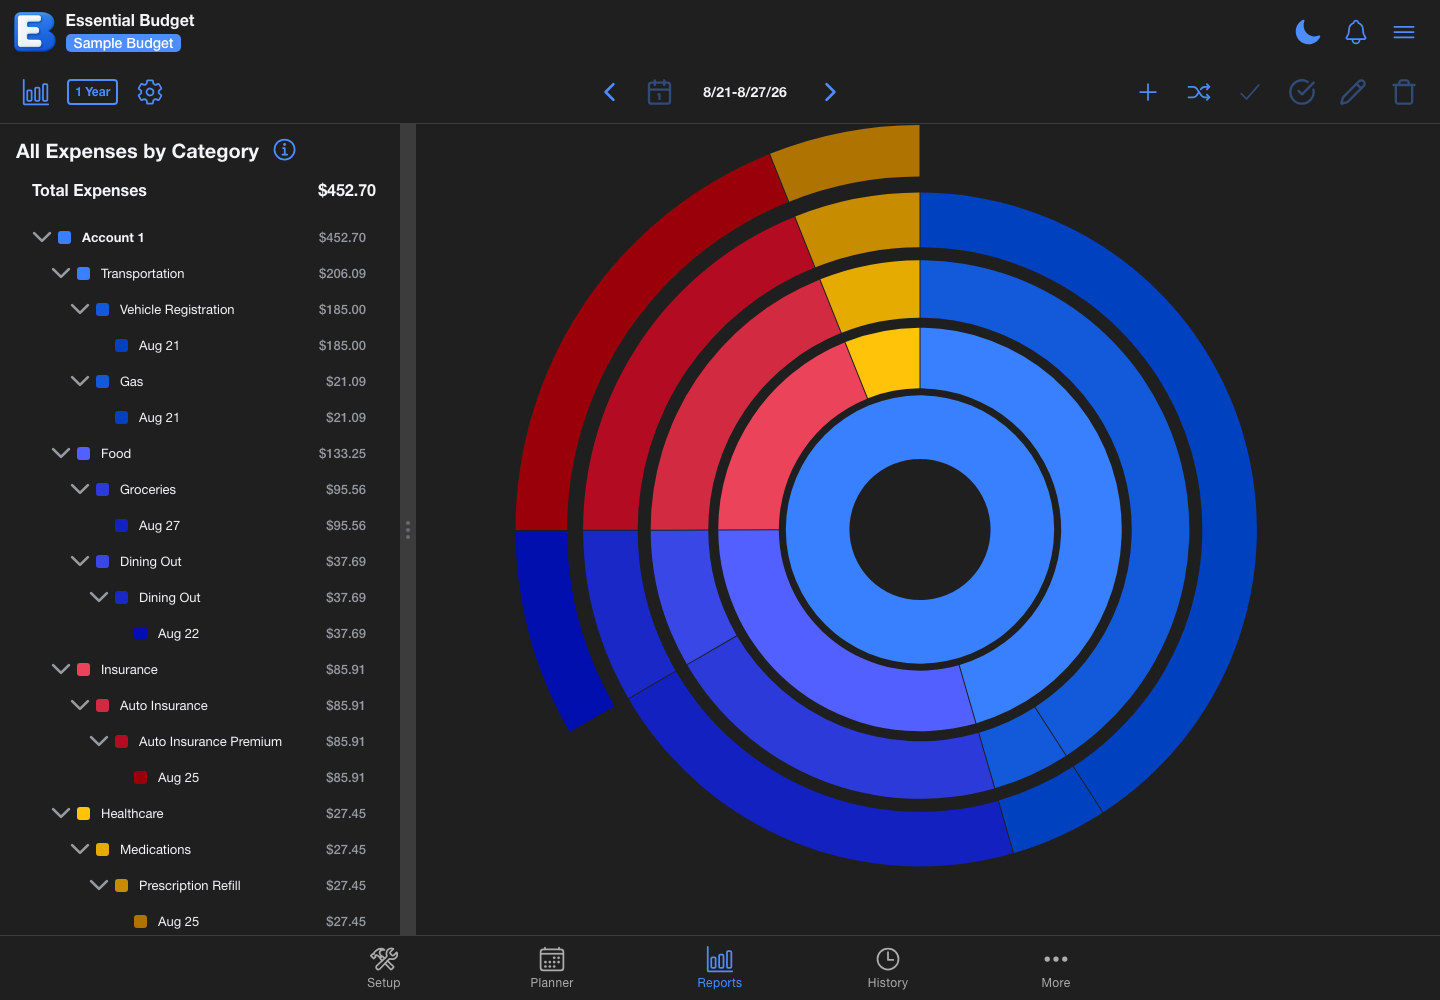Image resolution: width=1440 pixels, height=1000 pixels.
Task: Go to previous date range arrow
Action: pyautogui.click(x=610, y=92)
